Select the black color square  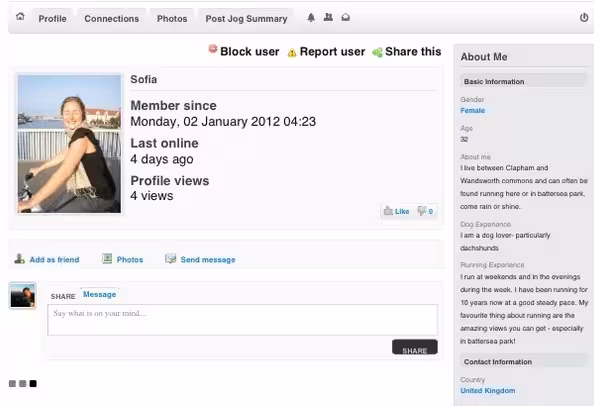33,383
